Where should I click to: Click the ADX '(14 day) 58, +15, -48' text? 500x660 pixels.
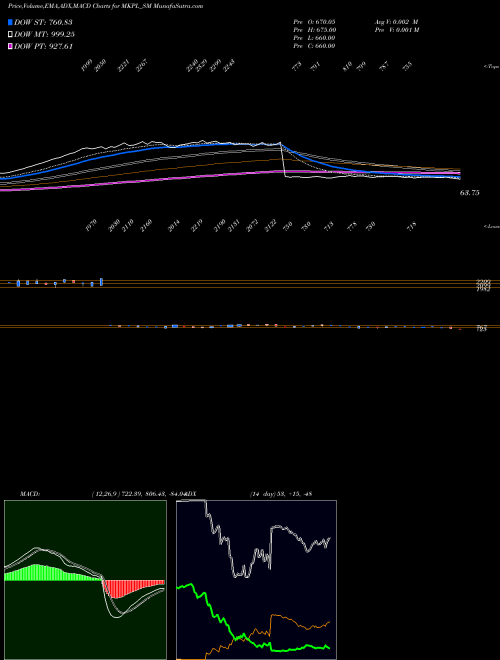pyautogui.click(x=281, y=494)
